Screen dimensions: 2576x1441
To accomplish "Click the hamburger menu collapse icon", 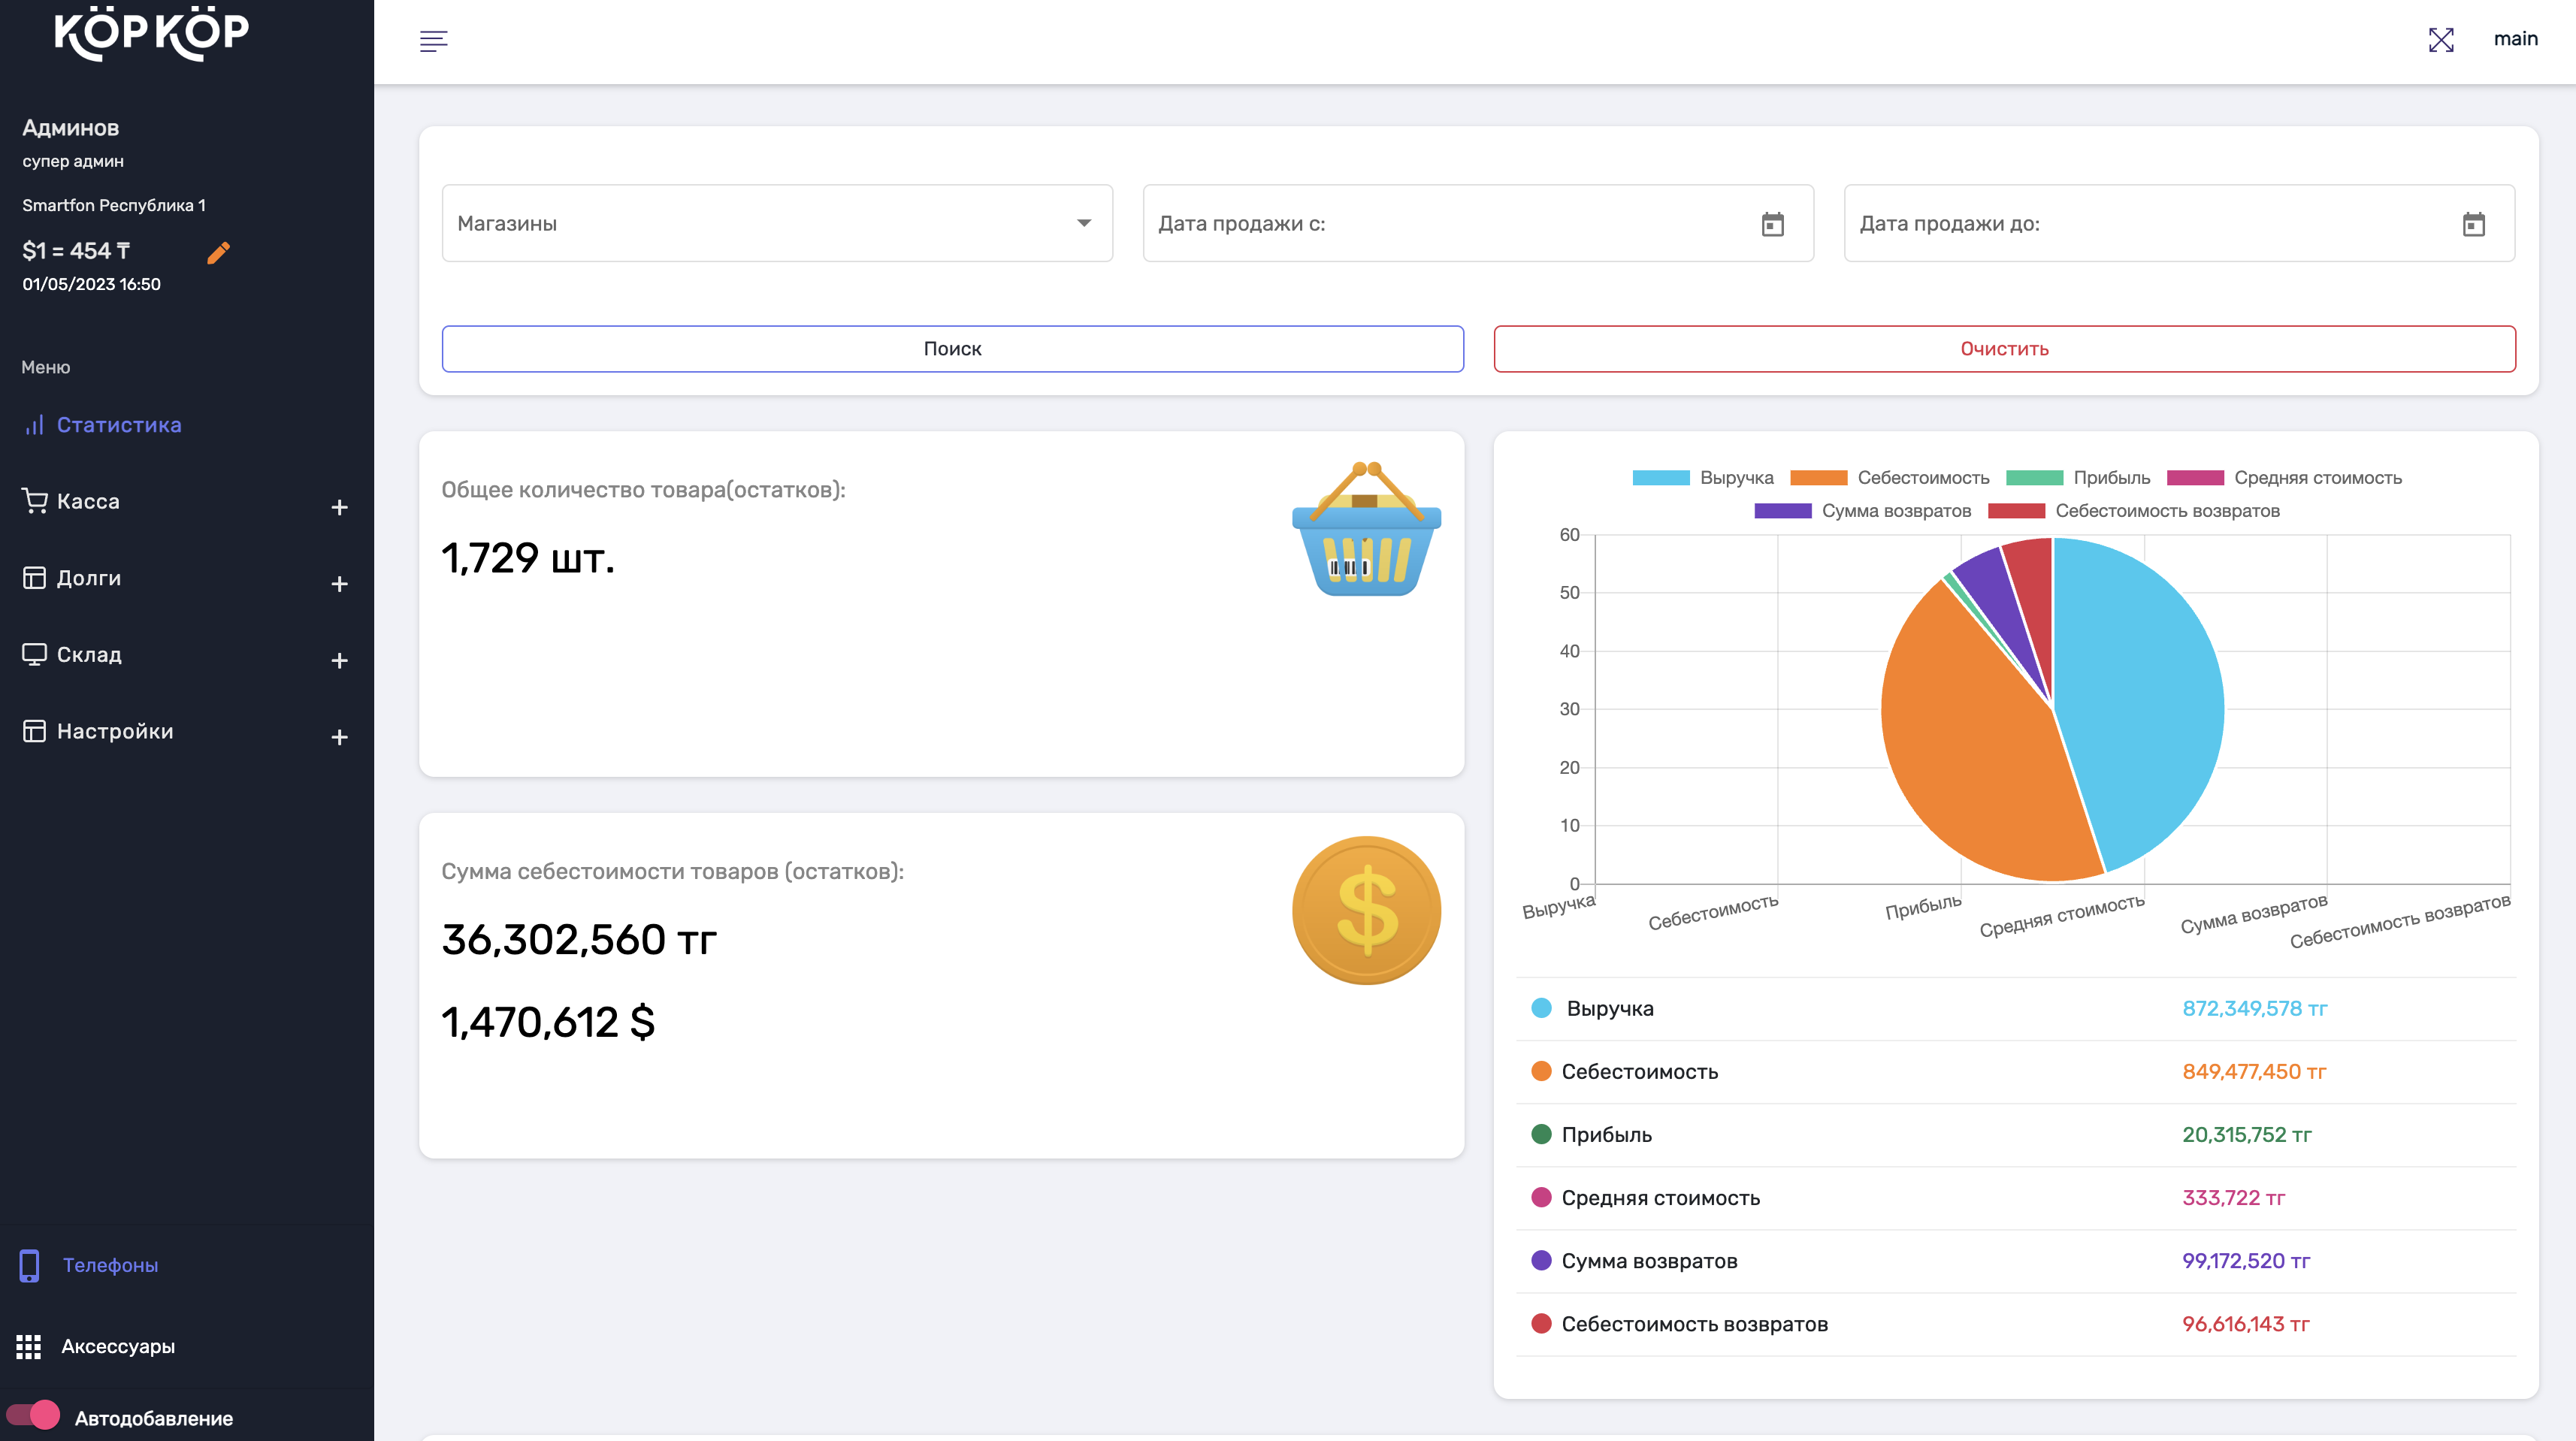I will pos(433,41).
